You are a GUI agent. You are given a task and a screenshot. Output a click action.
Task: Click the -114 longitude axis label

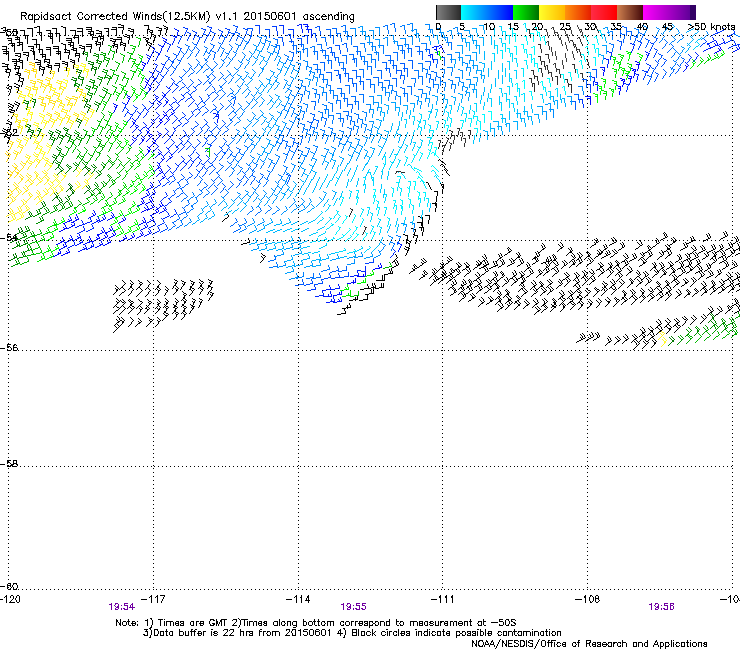298,599
